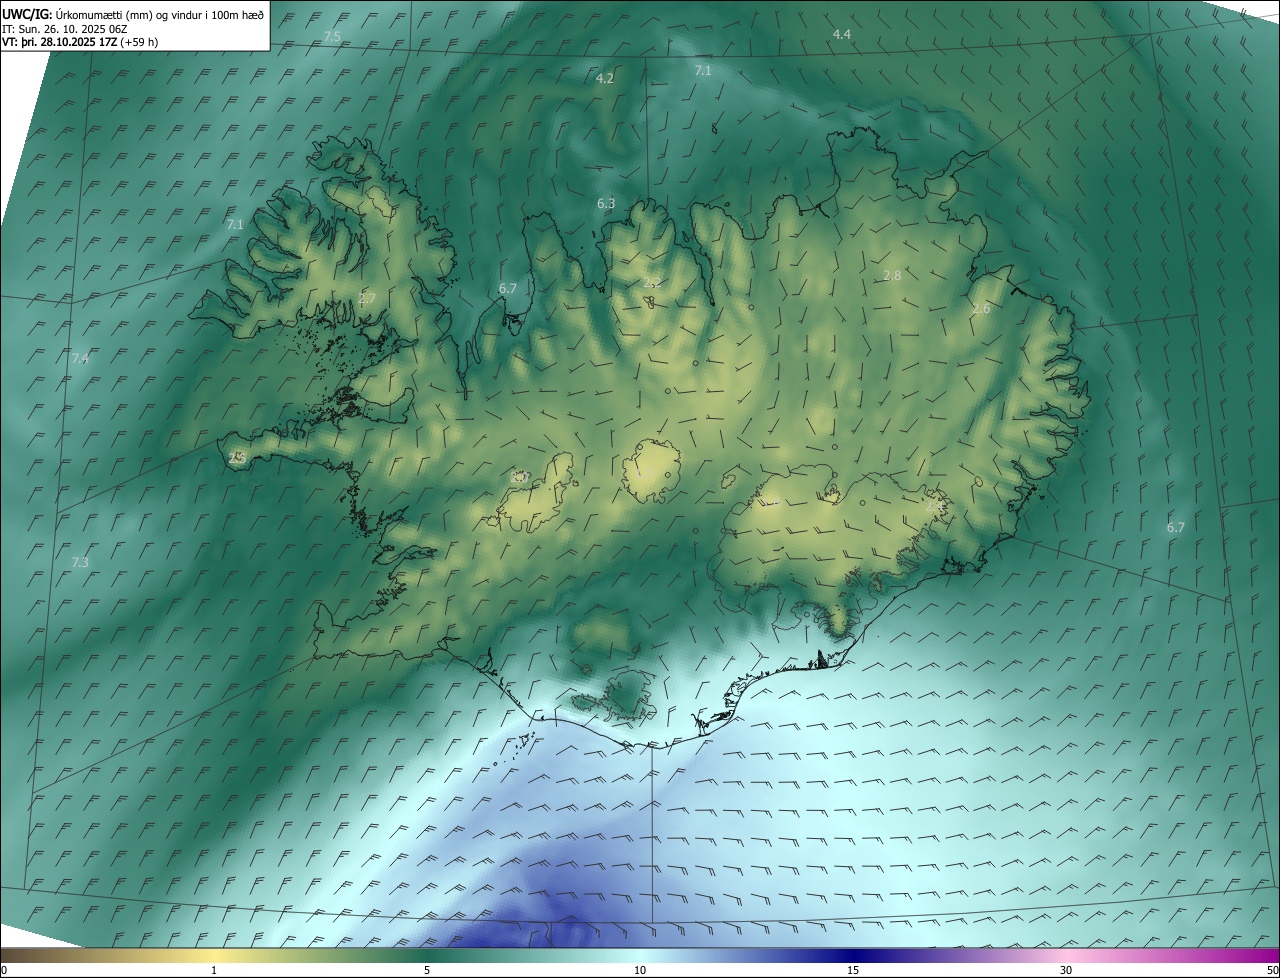Viewport: 1280px width, 978px height.
Task: Click the 2.6 value label
Action: 981,309
